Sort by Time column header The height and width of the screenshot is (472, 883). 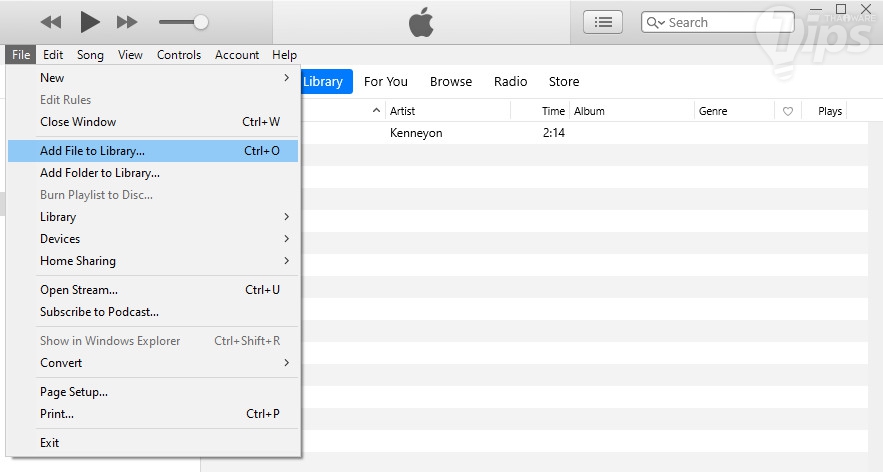[541, 111]
